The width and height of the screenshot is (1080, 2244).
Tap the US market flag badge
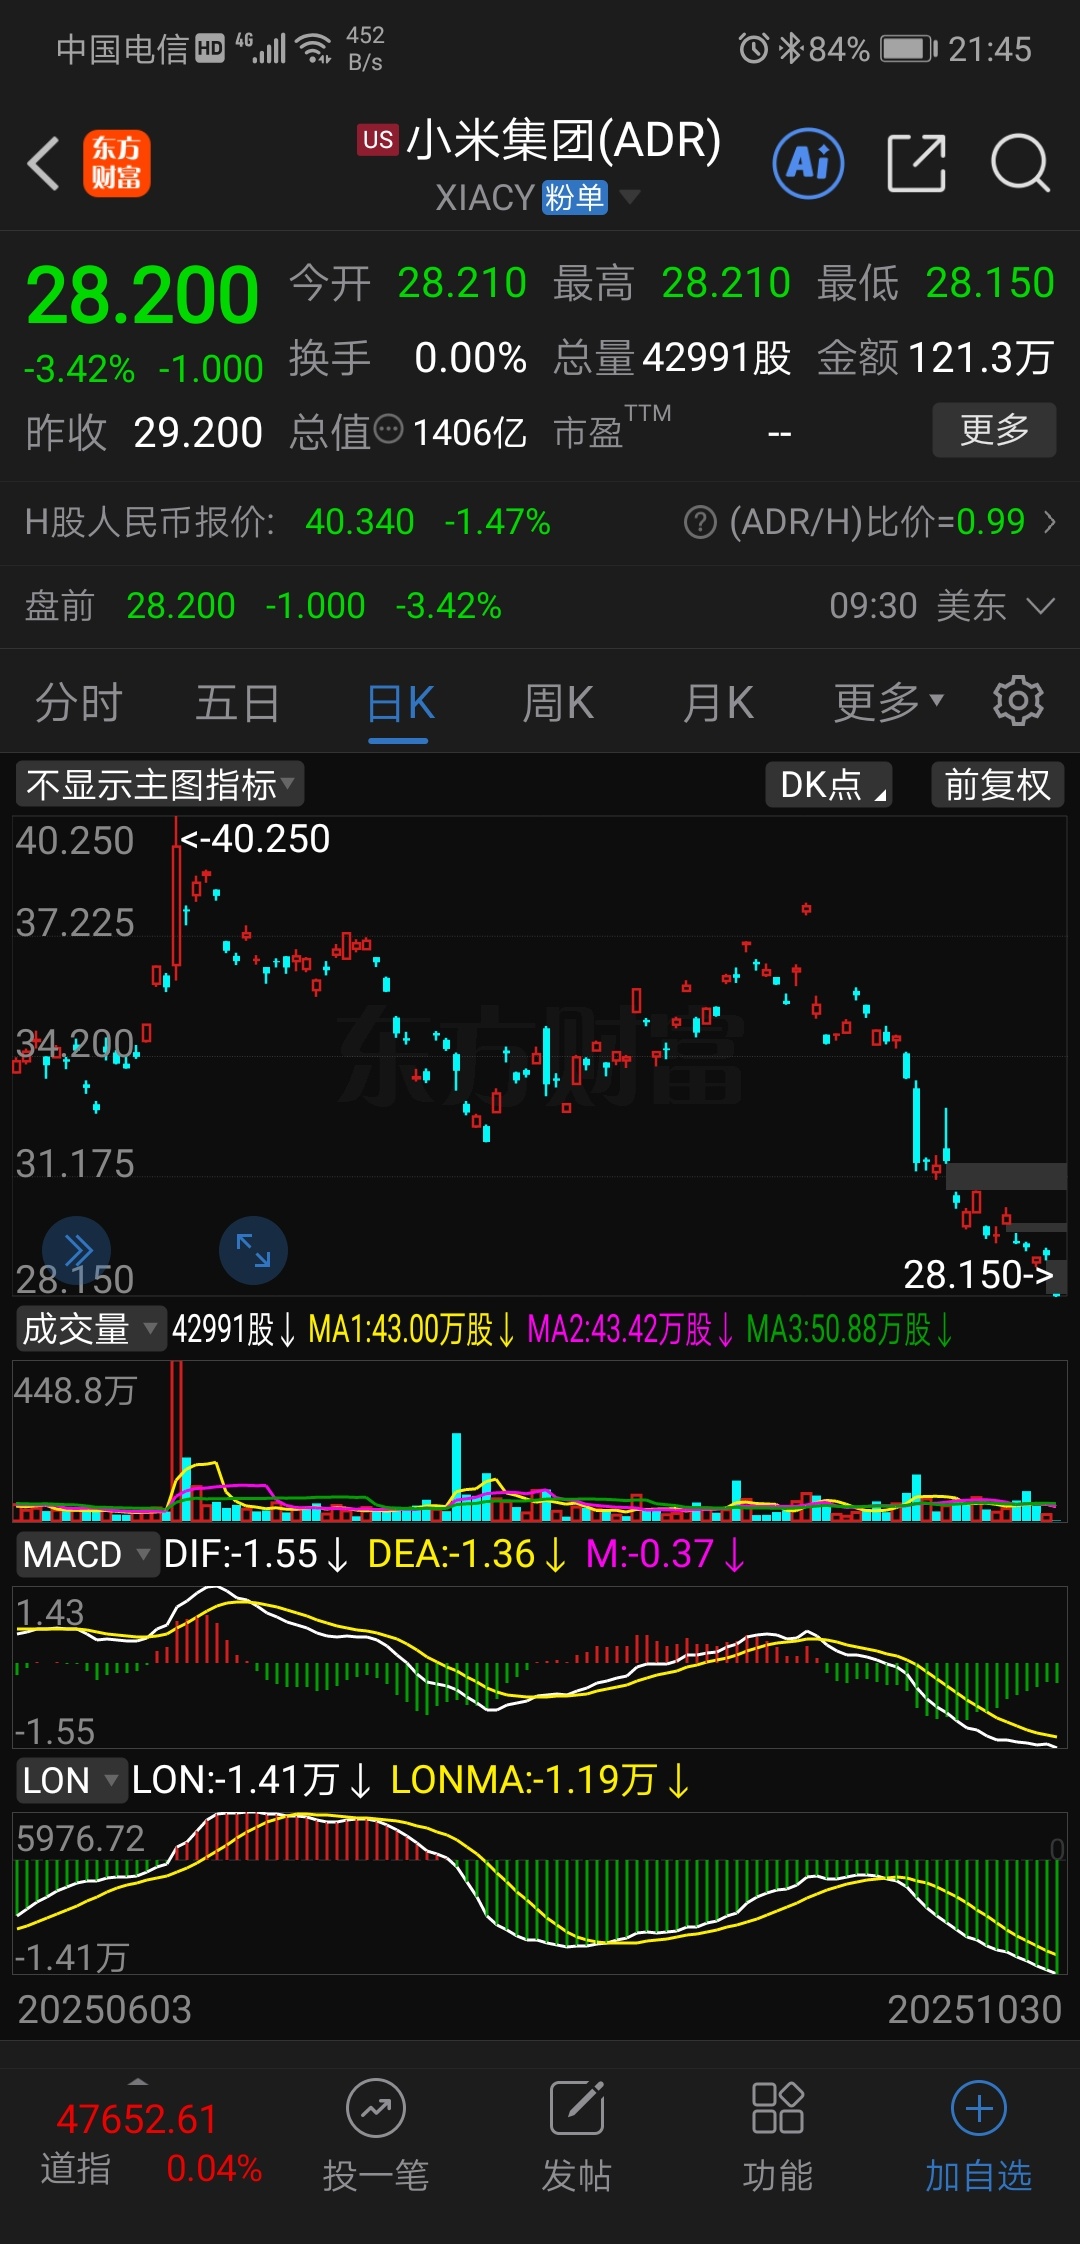click(378, 140)
